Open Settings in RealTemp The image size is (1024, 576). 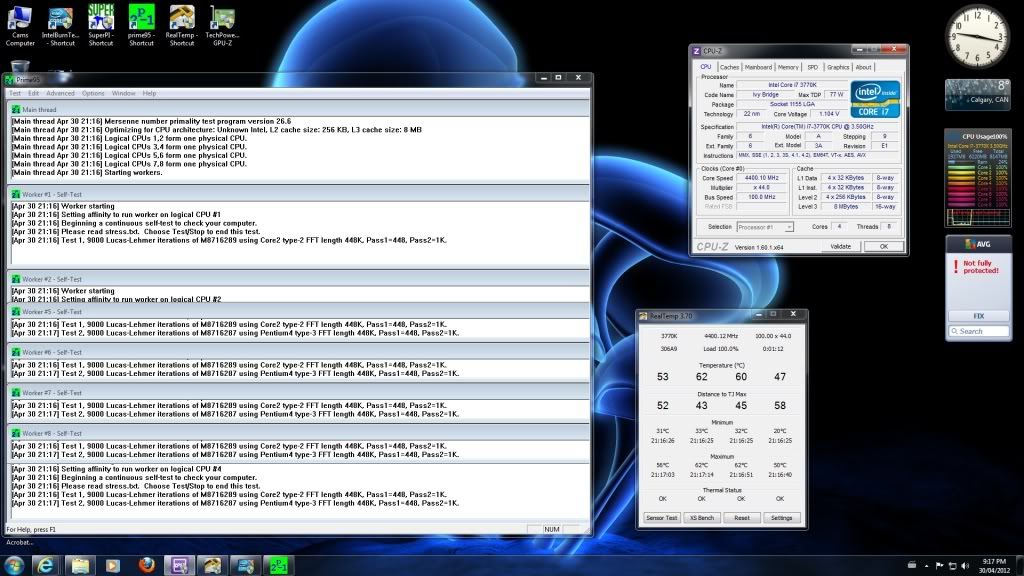click(x=782, y=518)
